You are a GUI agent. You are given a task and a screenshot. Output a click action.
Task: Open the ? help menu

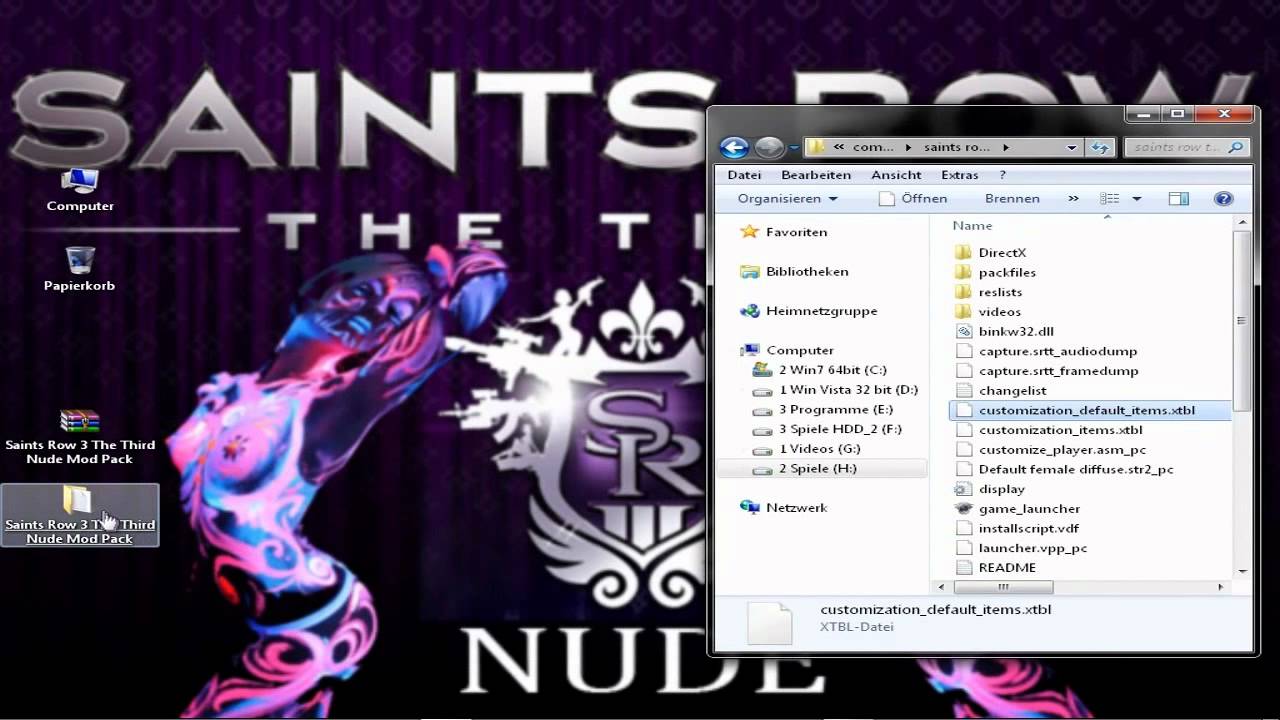1003,175
